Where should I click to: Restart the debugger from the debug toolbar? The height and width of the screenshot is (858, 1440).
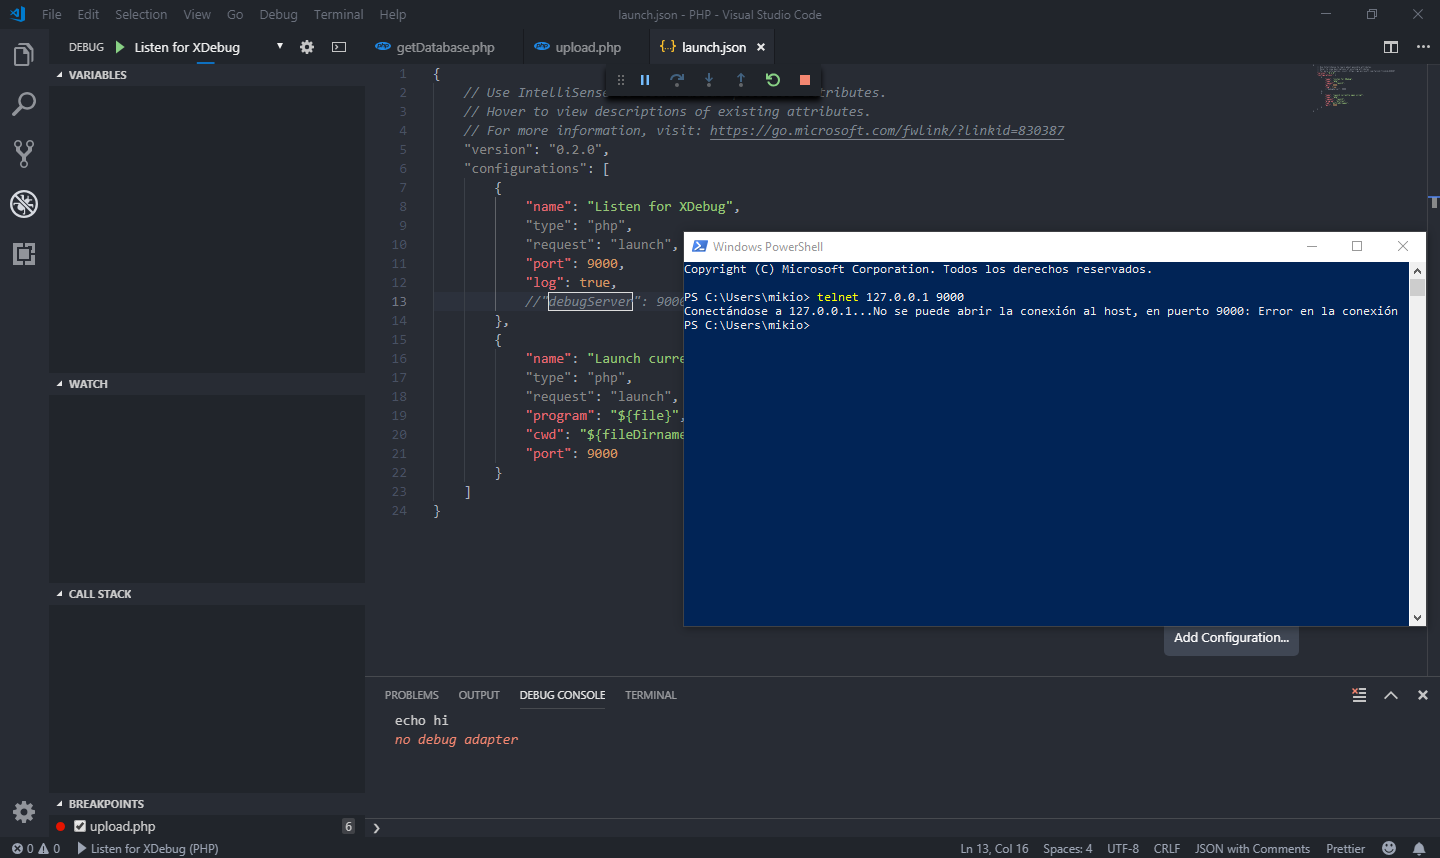click(x=773, y=80)
